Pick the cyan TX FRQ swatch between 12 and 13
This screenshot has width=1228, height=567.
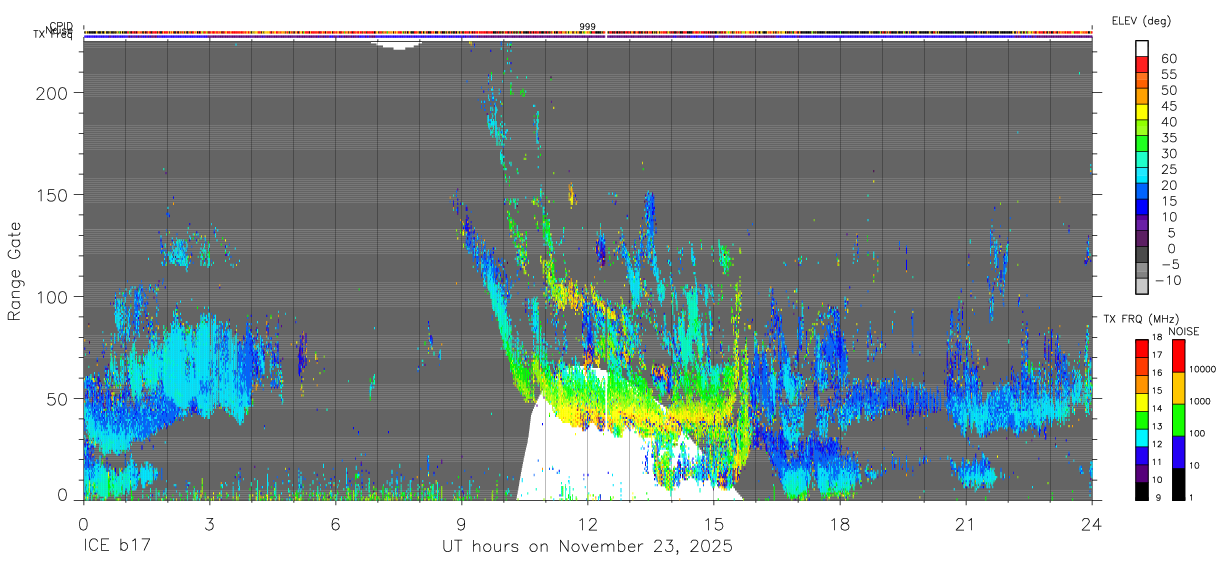1142,437
